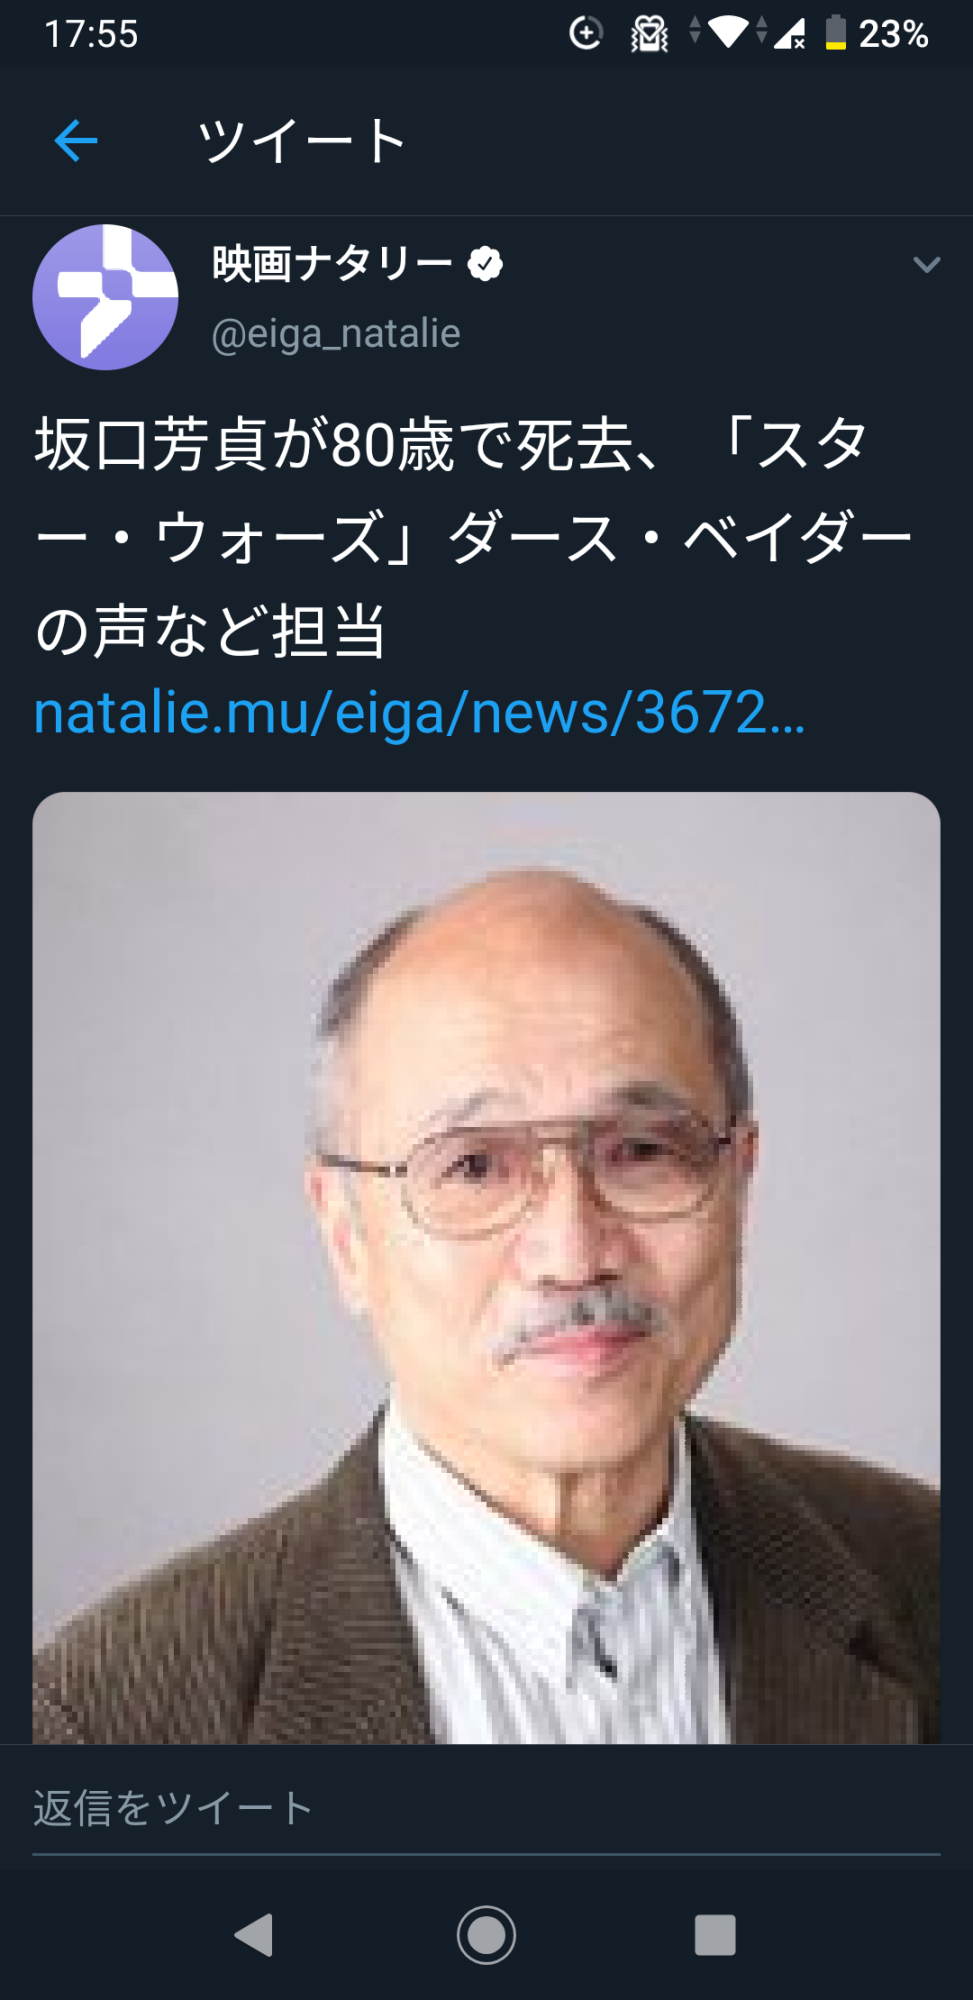Image resolution: width=973 pixels, height=2000 pixels.
Task: Open the natalie.mu/eiga/news link
Action: (x=419, y=713)
